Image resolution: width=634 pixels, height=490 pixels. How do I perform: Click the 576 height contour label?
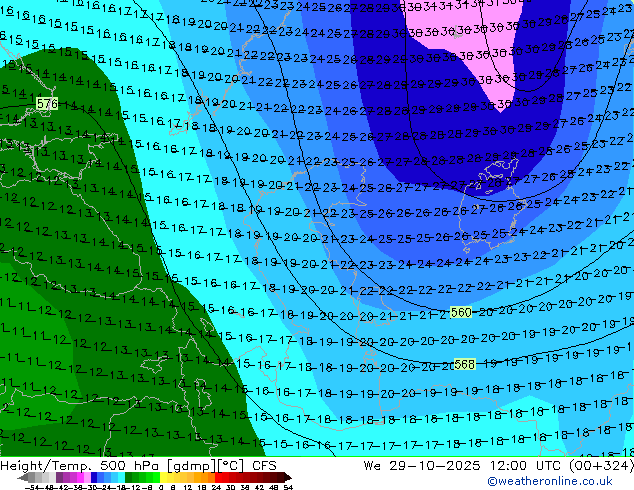pyautogui.click(x=47, y=103)
